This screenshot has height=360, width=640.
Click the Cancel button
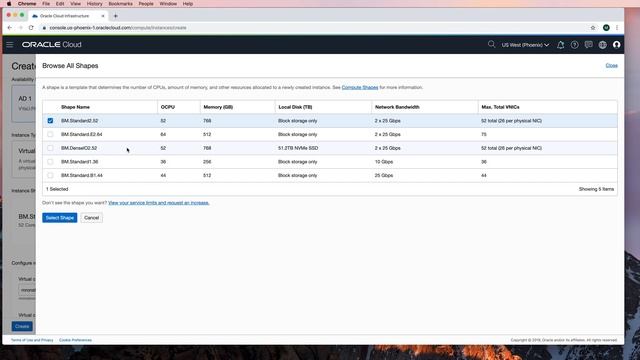tap(91, 218)
